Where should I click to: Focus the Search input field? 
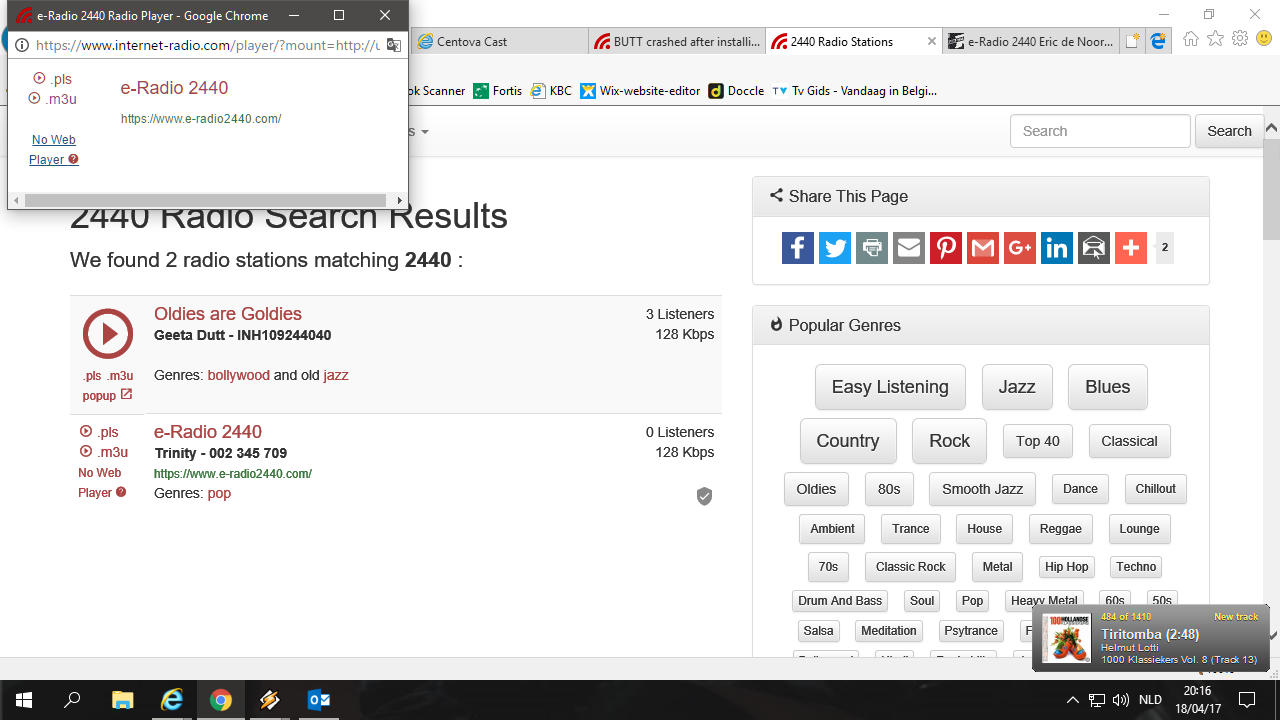tap(1099, 131)
